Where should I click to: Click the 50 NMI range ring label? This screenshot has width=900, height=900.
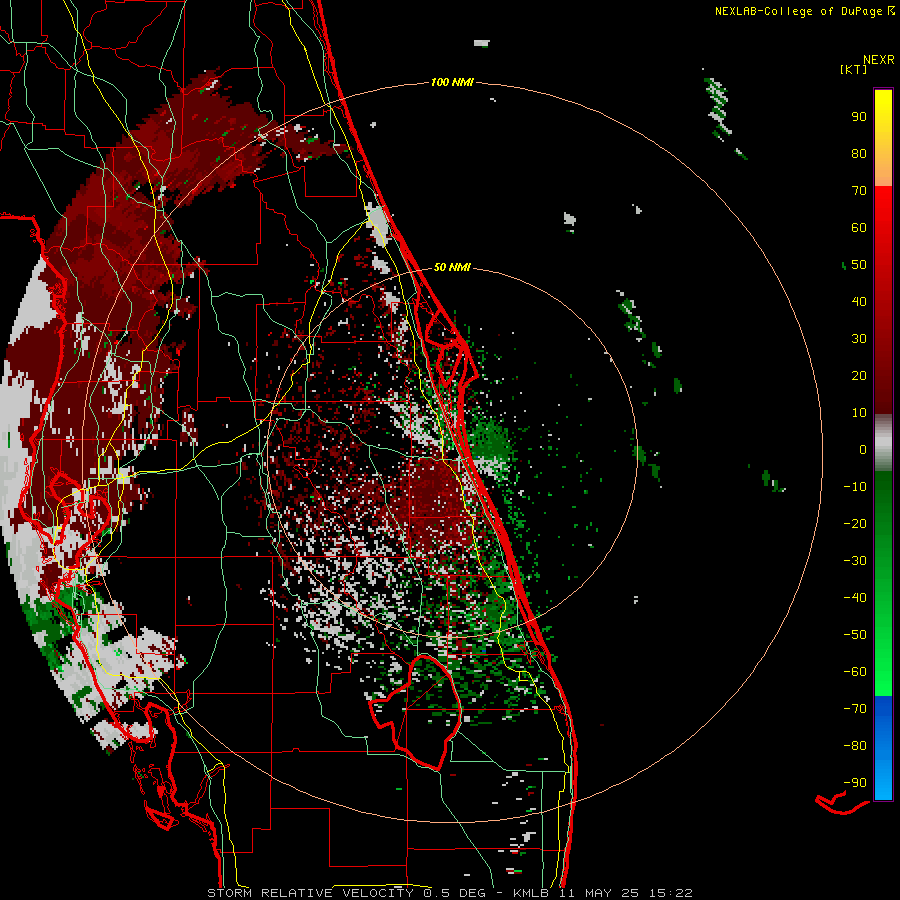(x=452, y=267)
